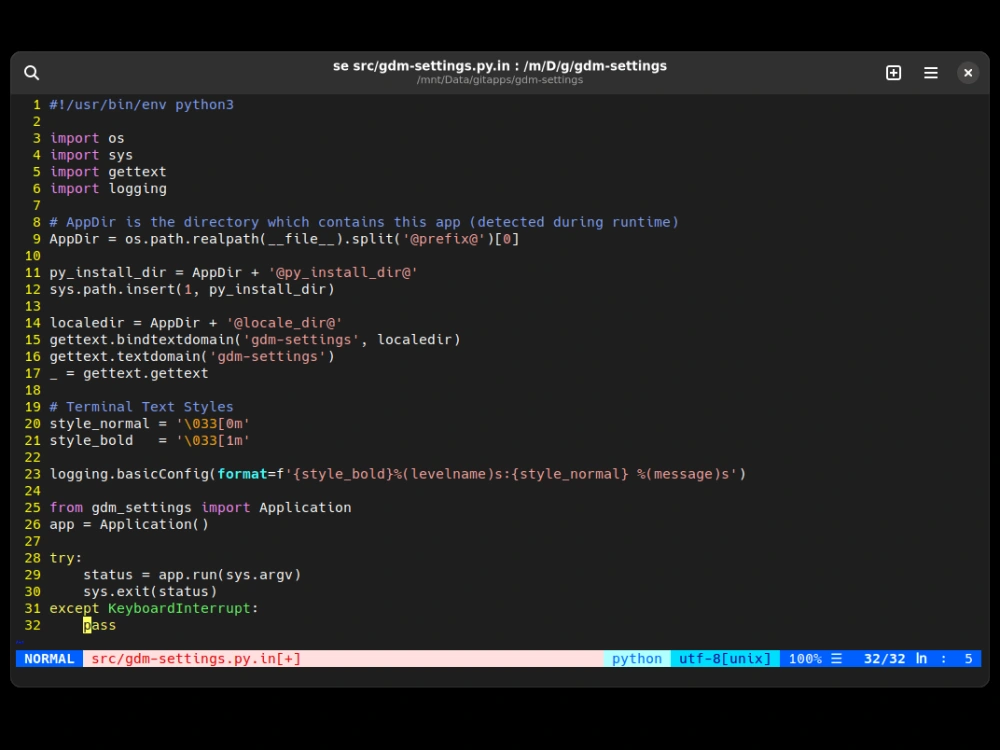Screen dimensions: 1000x750
Task: Click the from gdm_settings import Application line
Action: [x=200, y=507]
